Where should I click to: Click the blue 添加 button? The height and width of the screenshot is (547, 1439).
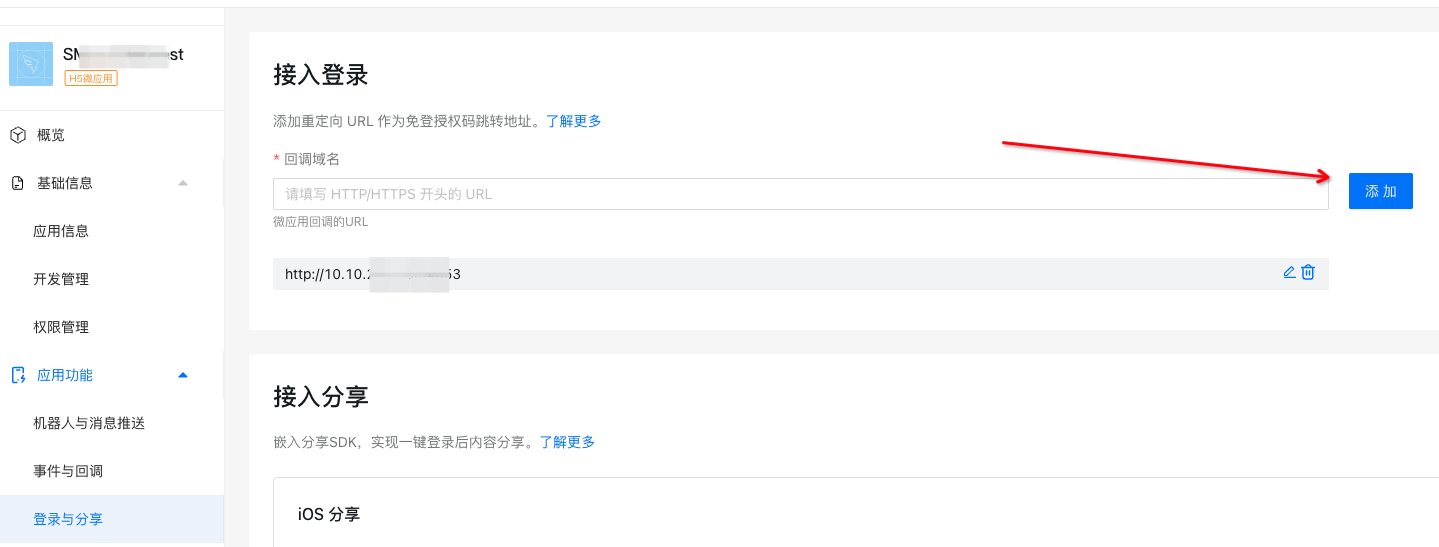[x=1380, y=191]
